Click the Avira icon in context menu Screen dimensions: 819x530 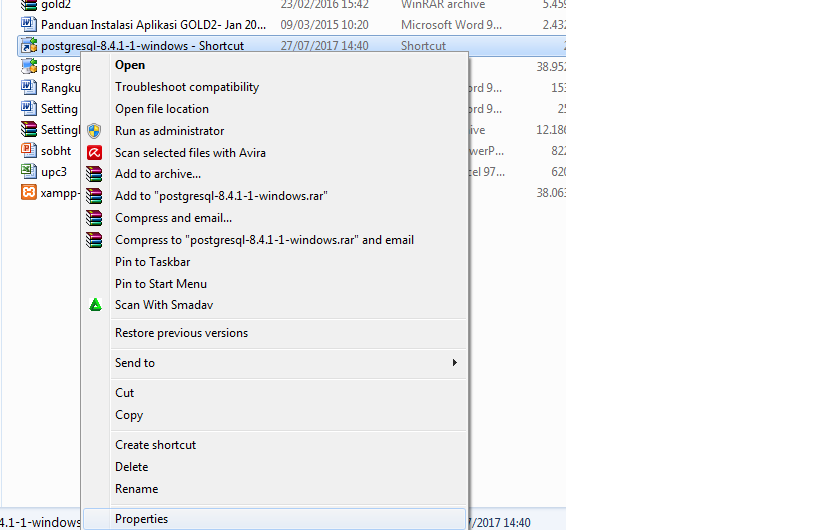click(95, 152)
